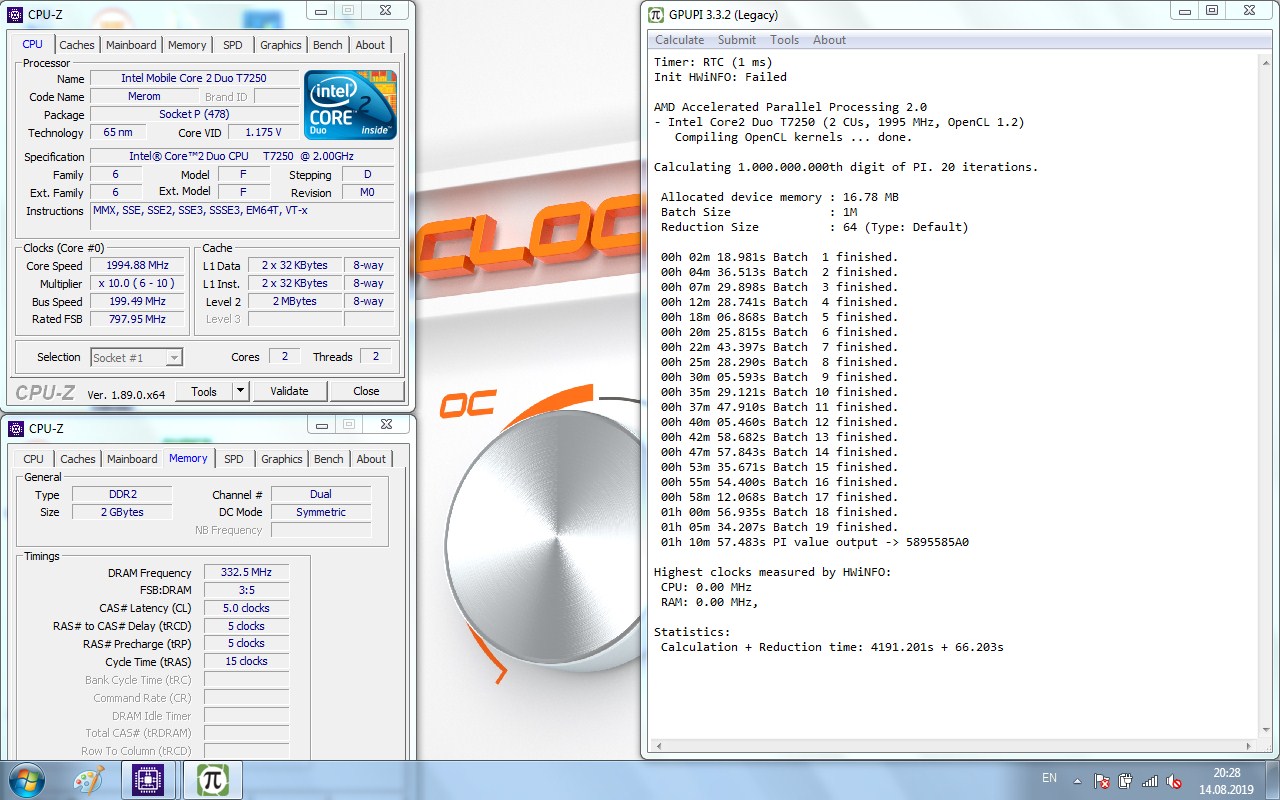This screenshot has width=1280, height=800.
Task: Click CPU-Z icon in lower window title bar
Action: tap(16, 428)
